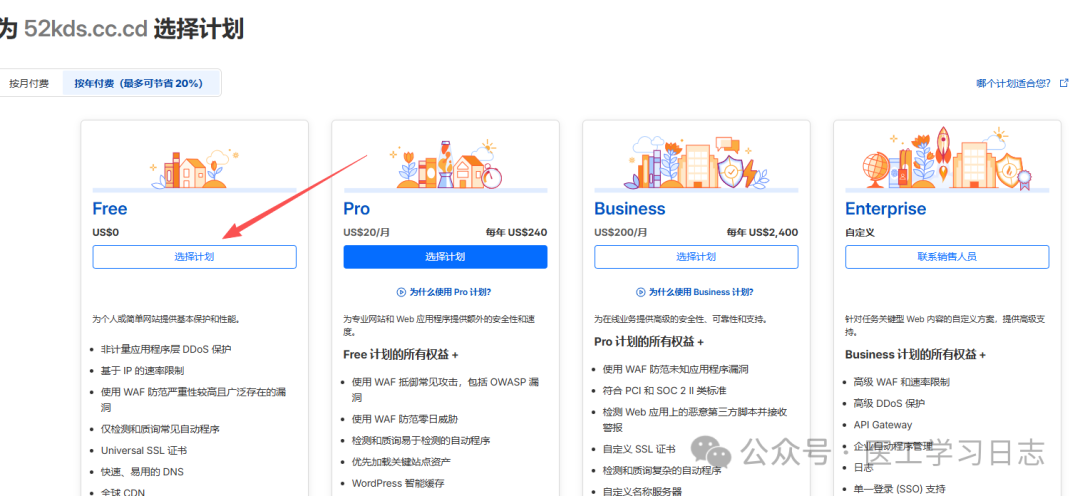Viewport: 1080px width, 496px height.
Task: Click external link icon beside 哪个计划适合您
Action: [1064, 83]
